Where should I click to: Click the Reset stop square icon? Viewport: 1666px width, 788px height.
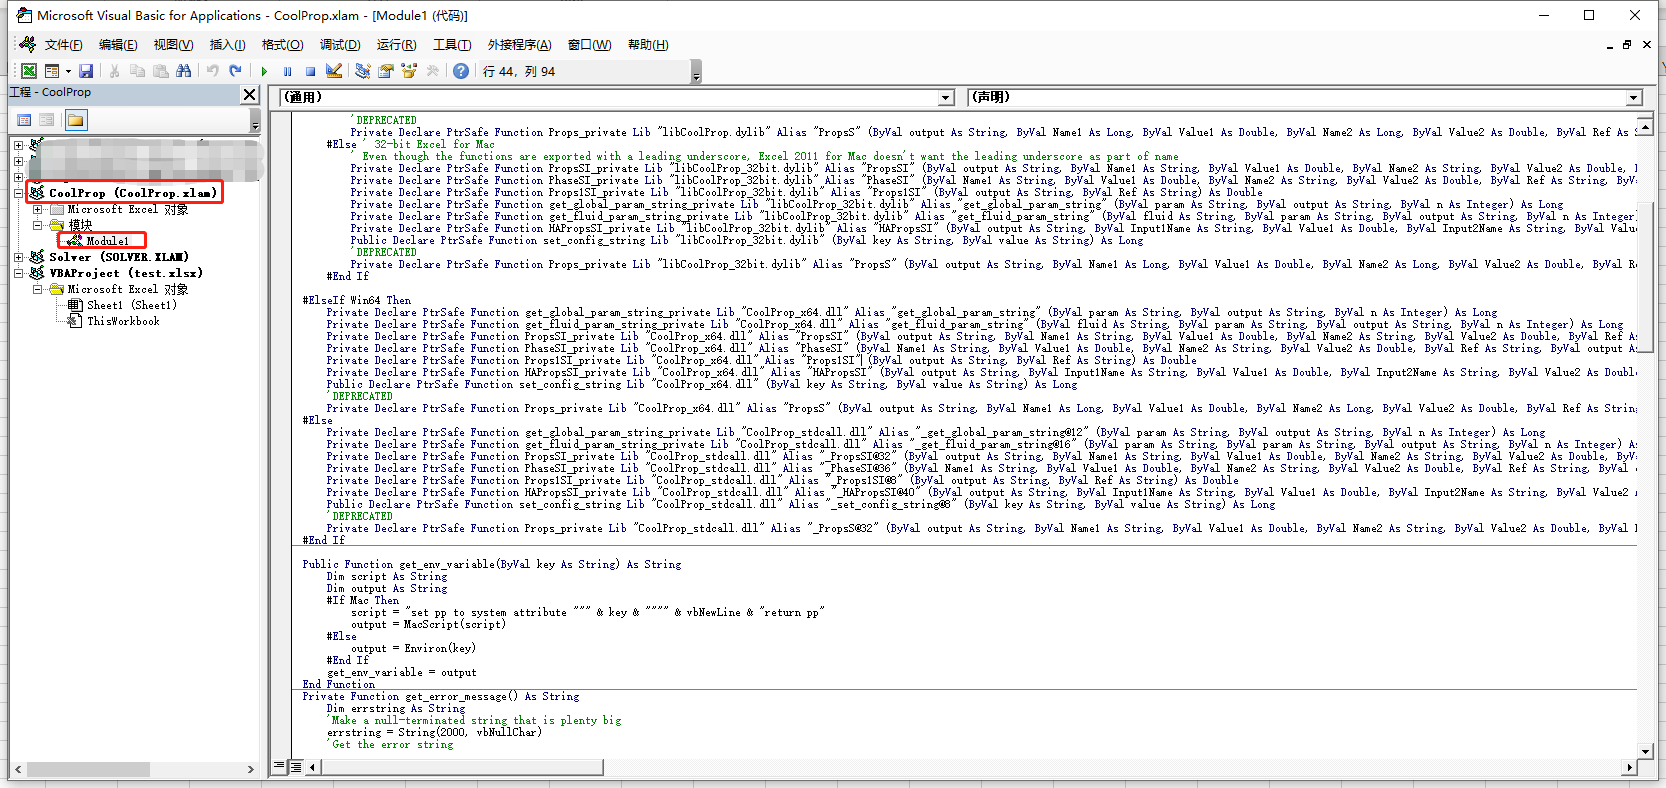pyautogui.click(x=310, y=71)
